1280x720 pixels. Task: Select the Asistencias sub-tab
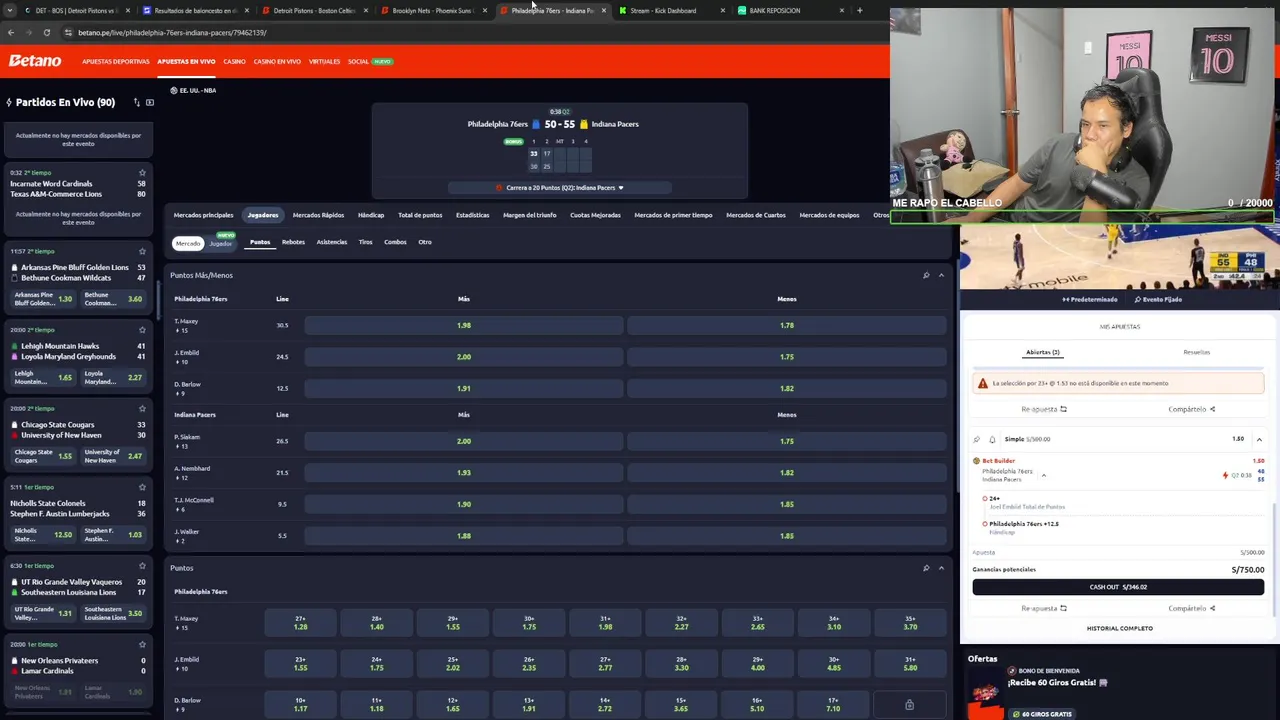[332, 242]
